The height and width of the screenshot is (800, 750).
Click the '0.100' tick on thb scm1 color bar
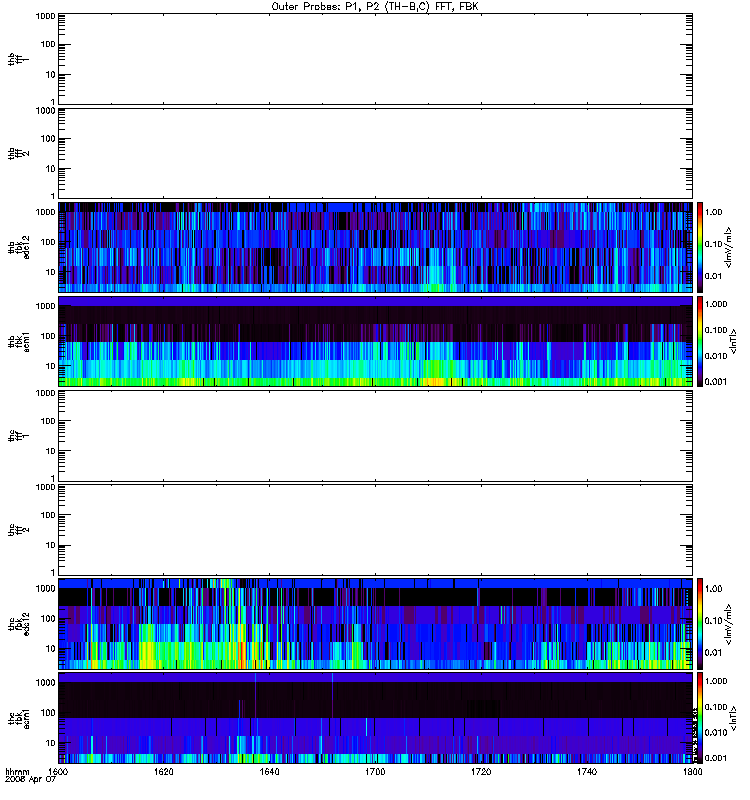716,330
